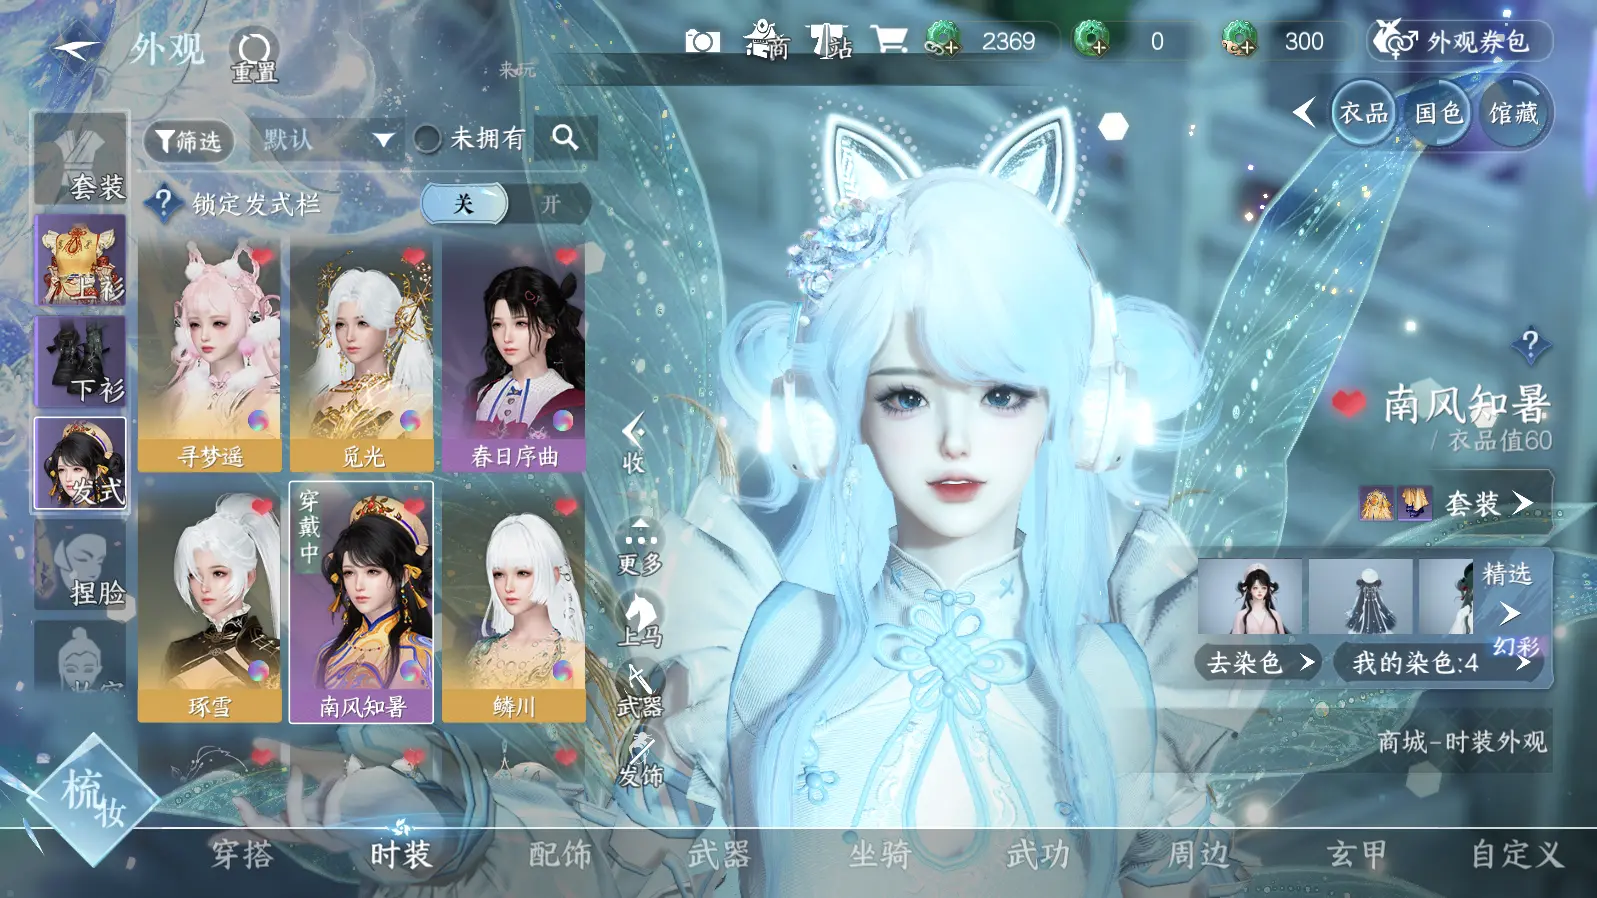Screen dimensions: 1597x898
Task: Collapse the arrow left of 衣品
Action: pyautogui.click(x=1304, y=112)
